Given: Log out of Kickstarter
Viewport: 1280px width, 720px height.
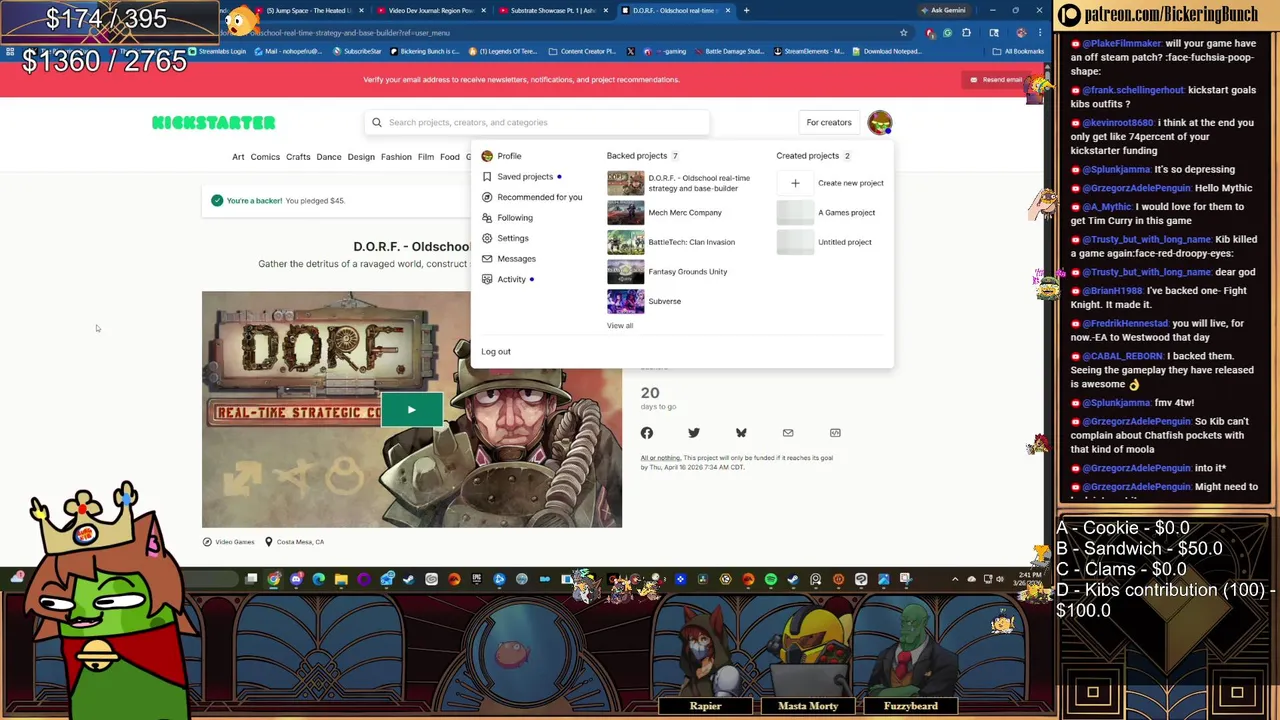Looking at the screenshot, I should tap(496, 351).
